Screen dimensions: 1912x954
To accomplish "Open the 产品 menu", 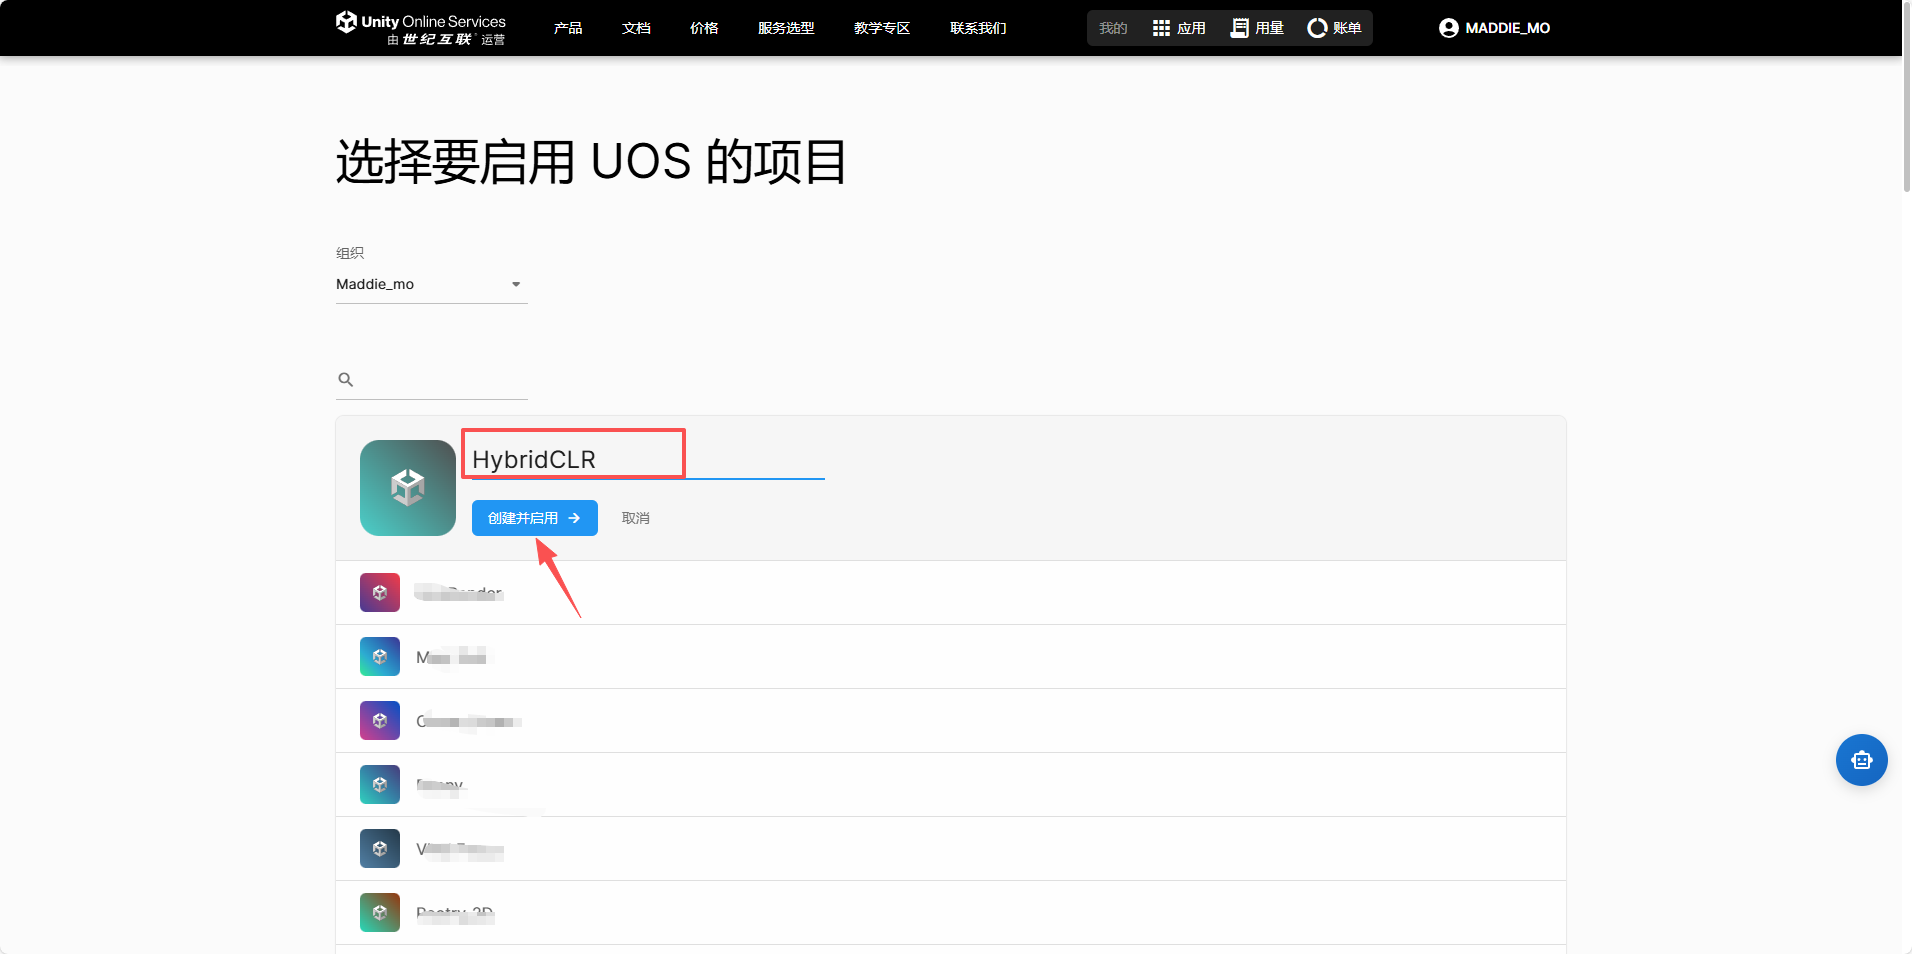I will pos(568,28).
